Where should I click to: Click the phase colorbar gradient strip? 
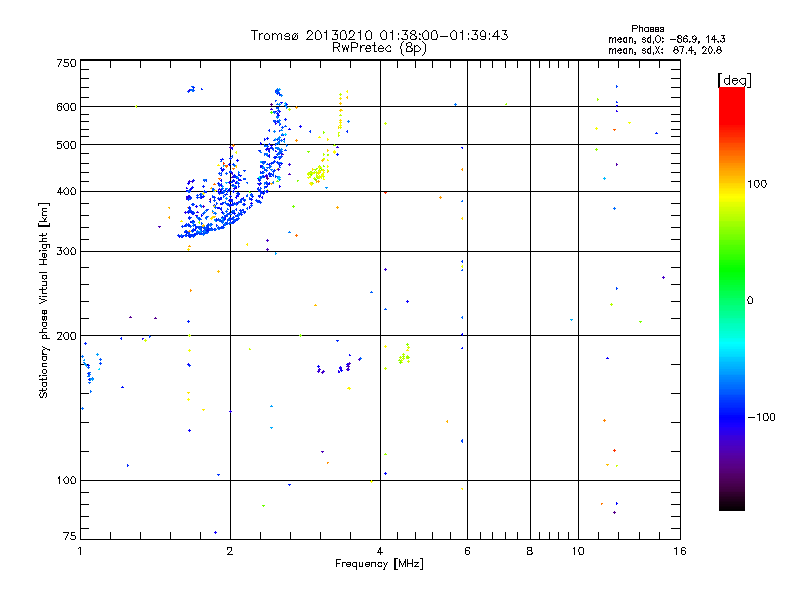[732, 299]
